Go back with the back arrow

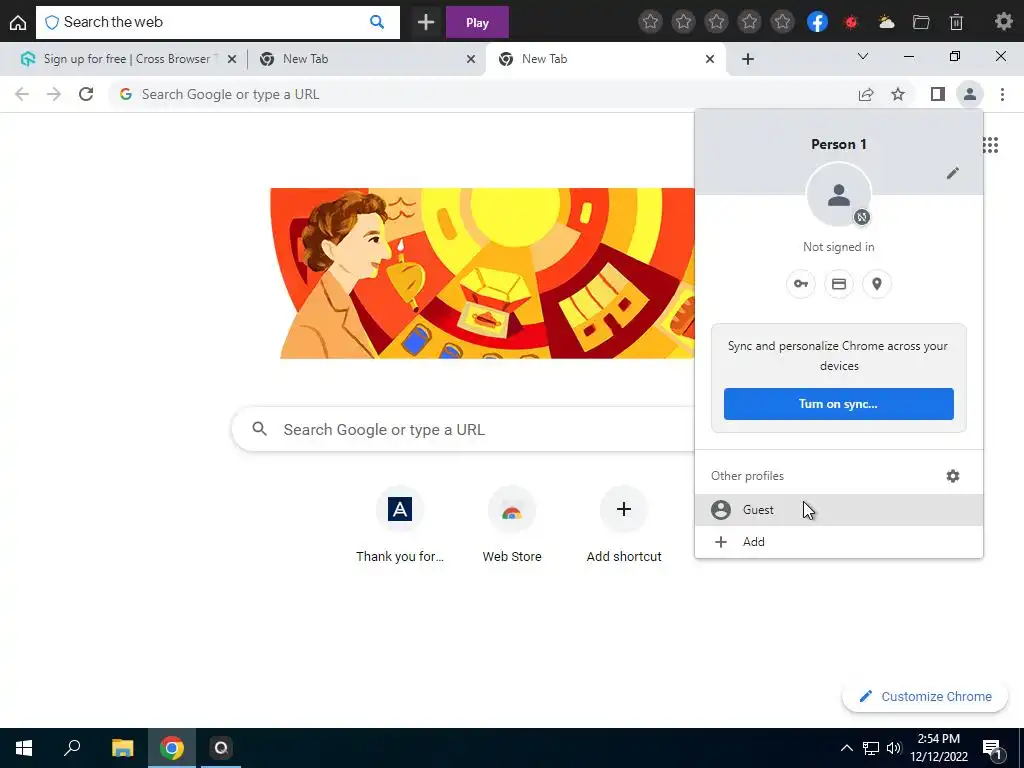tap(22, 94)
